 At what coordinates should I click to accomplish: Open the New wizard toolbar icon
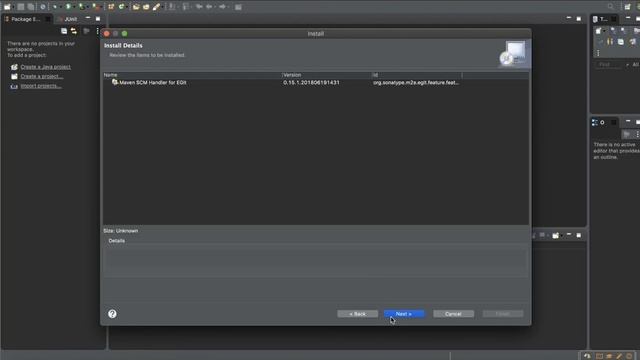(x=7, y=7)
